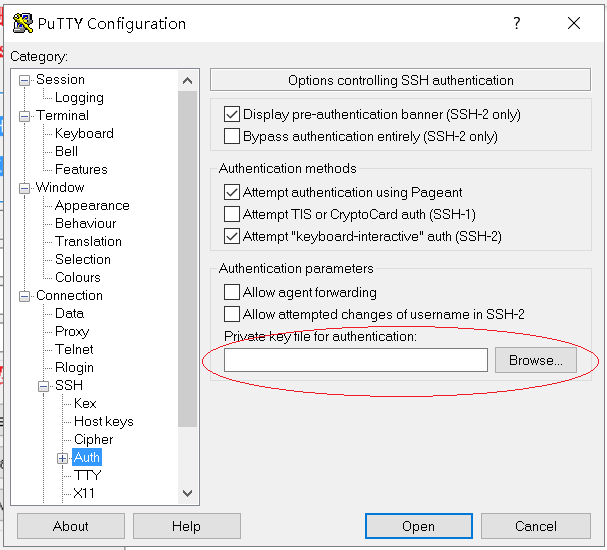
Task: Select Colours under Window category
Action: click(x=78, y=278)
